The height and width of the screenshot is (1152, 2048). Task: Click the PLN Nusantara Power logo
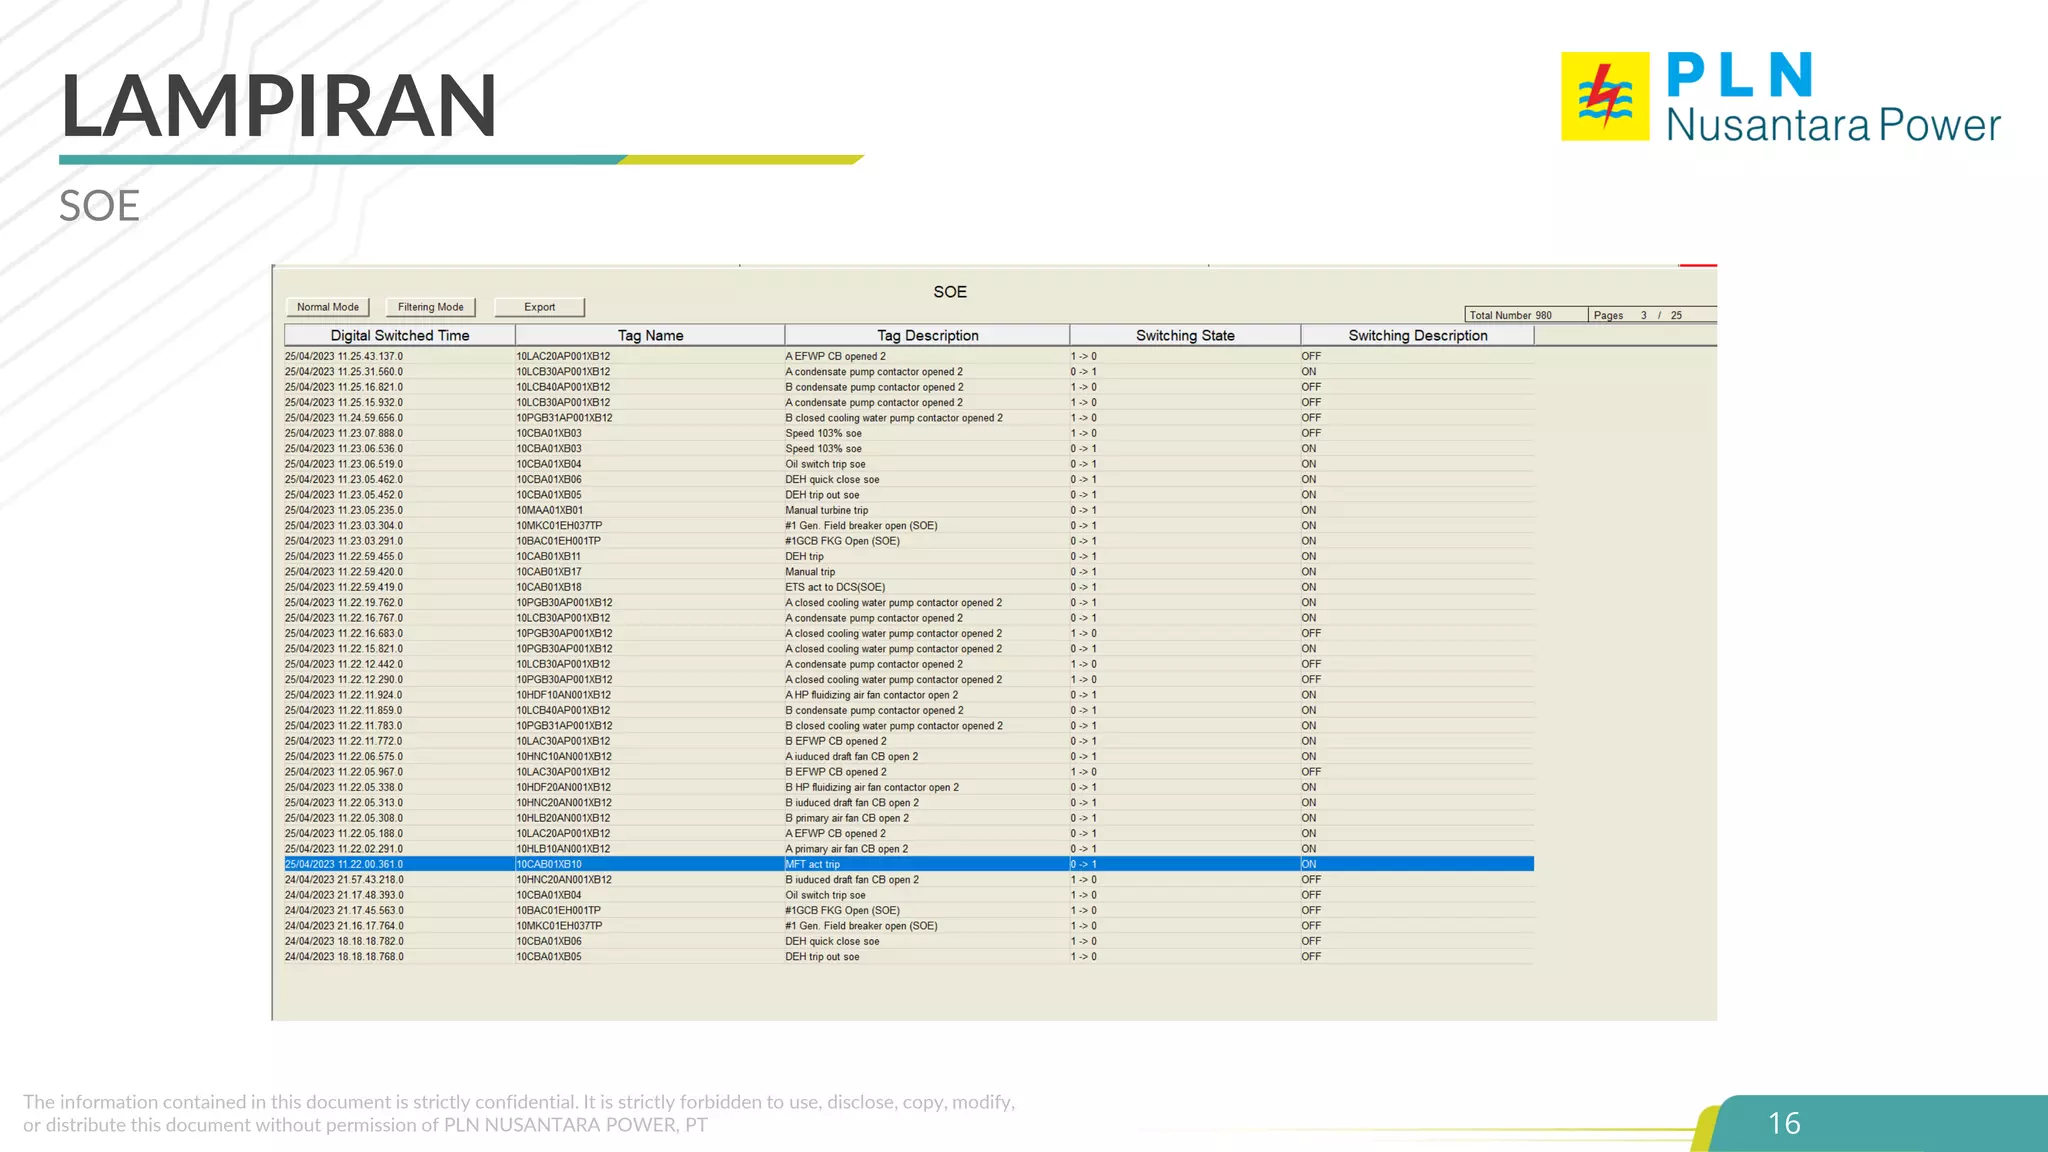click(x=1780, y=97)
